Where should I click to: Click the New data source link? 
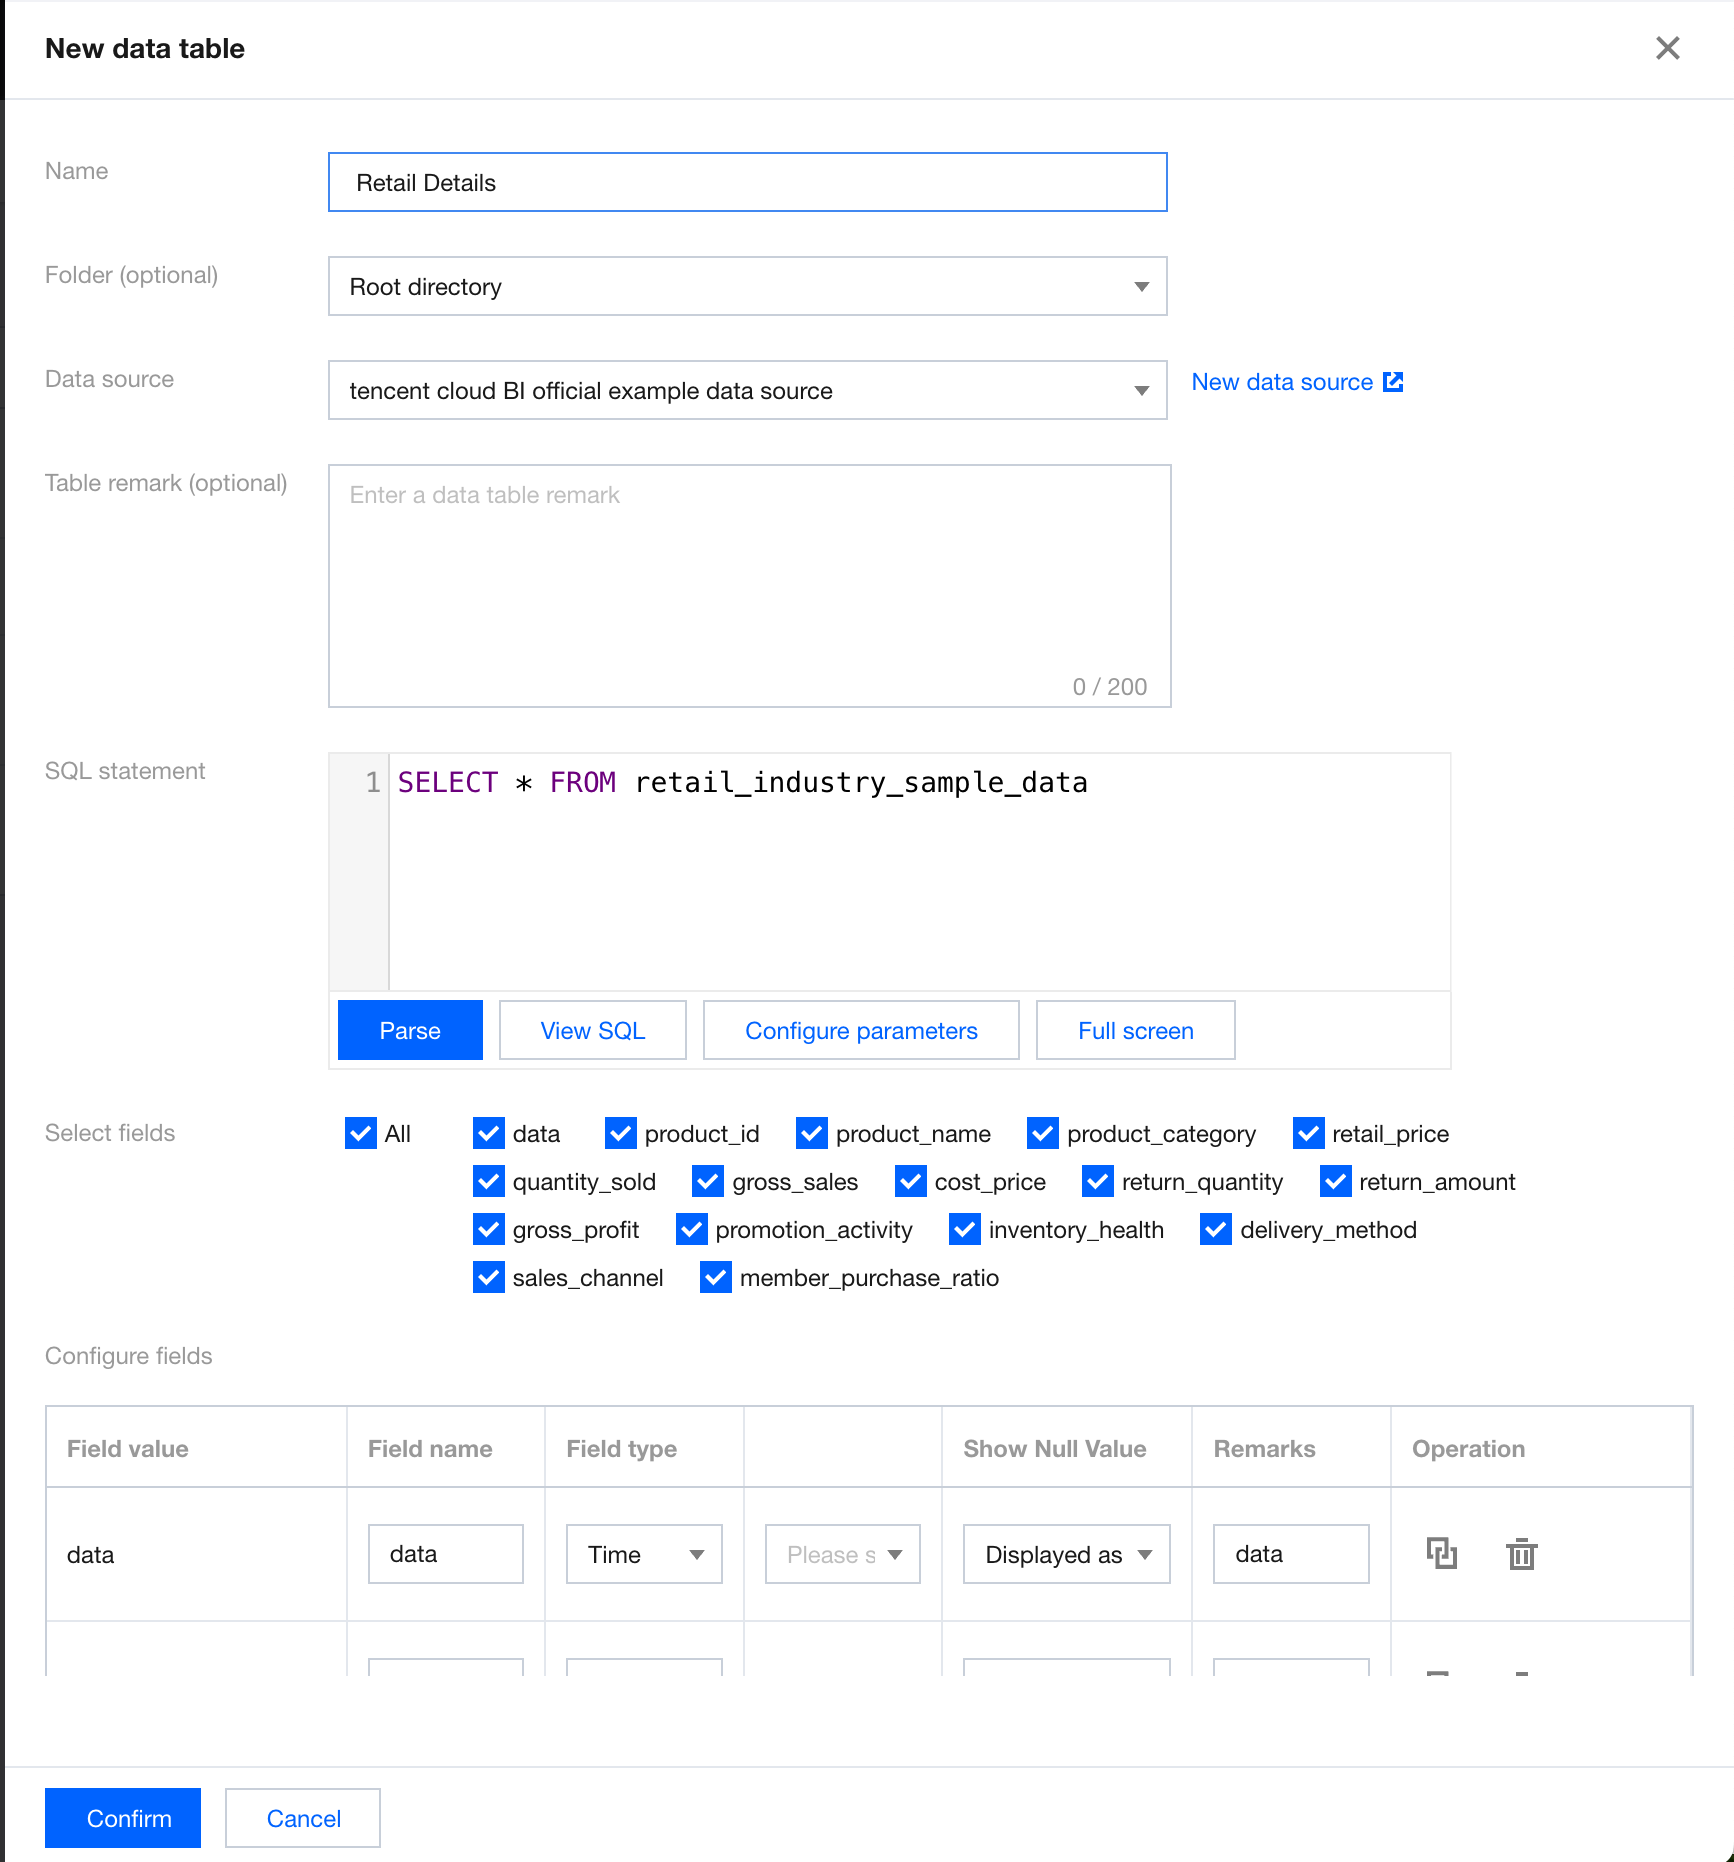click(1282, 382)
